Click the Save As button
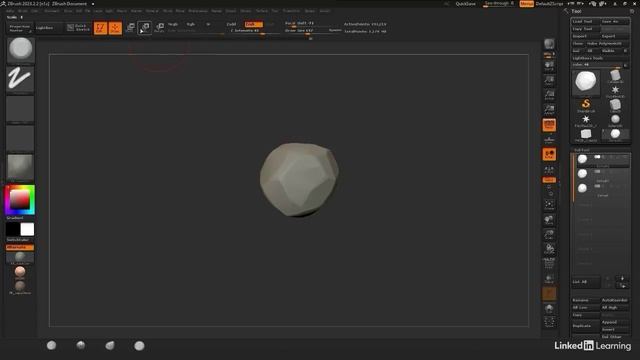This screenshot has width=640, height=360. 615,21
